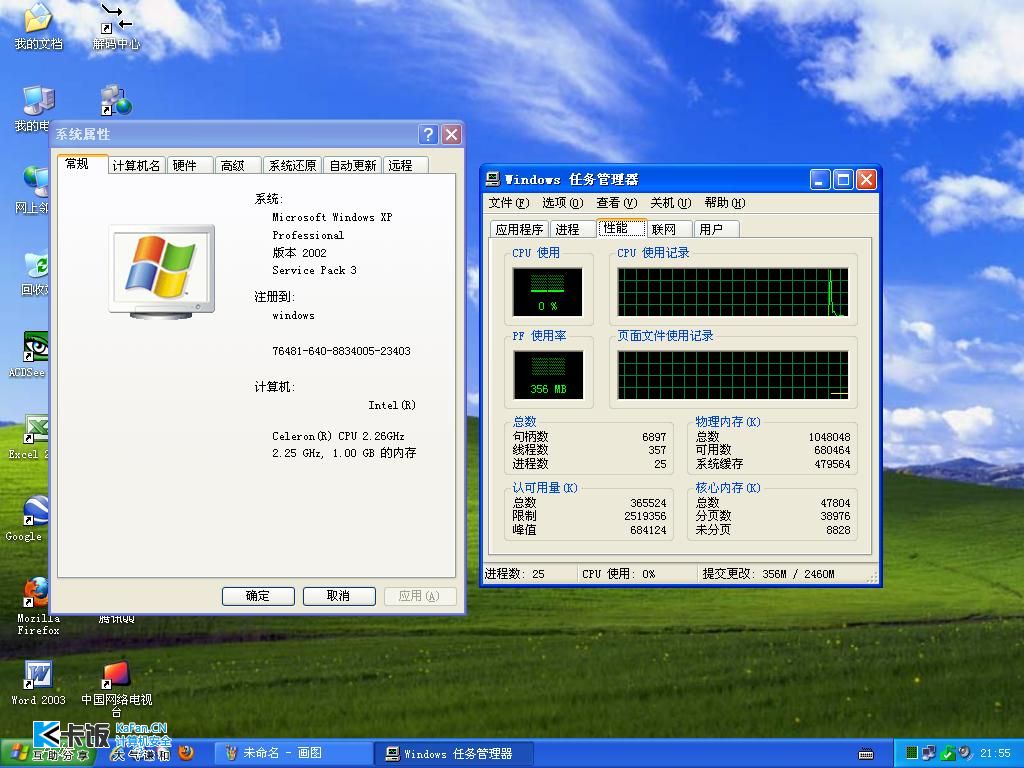The image size is (1024, 768).
Task: Launch the Excel desktop shortcut
Action: pyautogui.click(x=29, y=437)
